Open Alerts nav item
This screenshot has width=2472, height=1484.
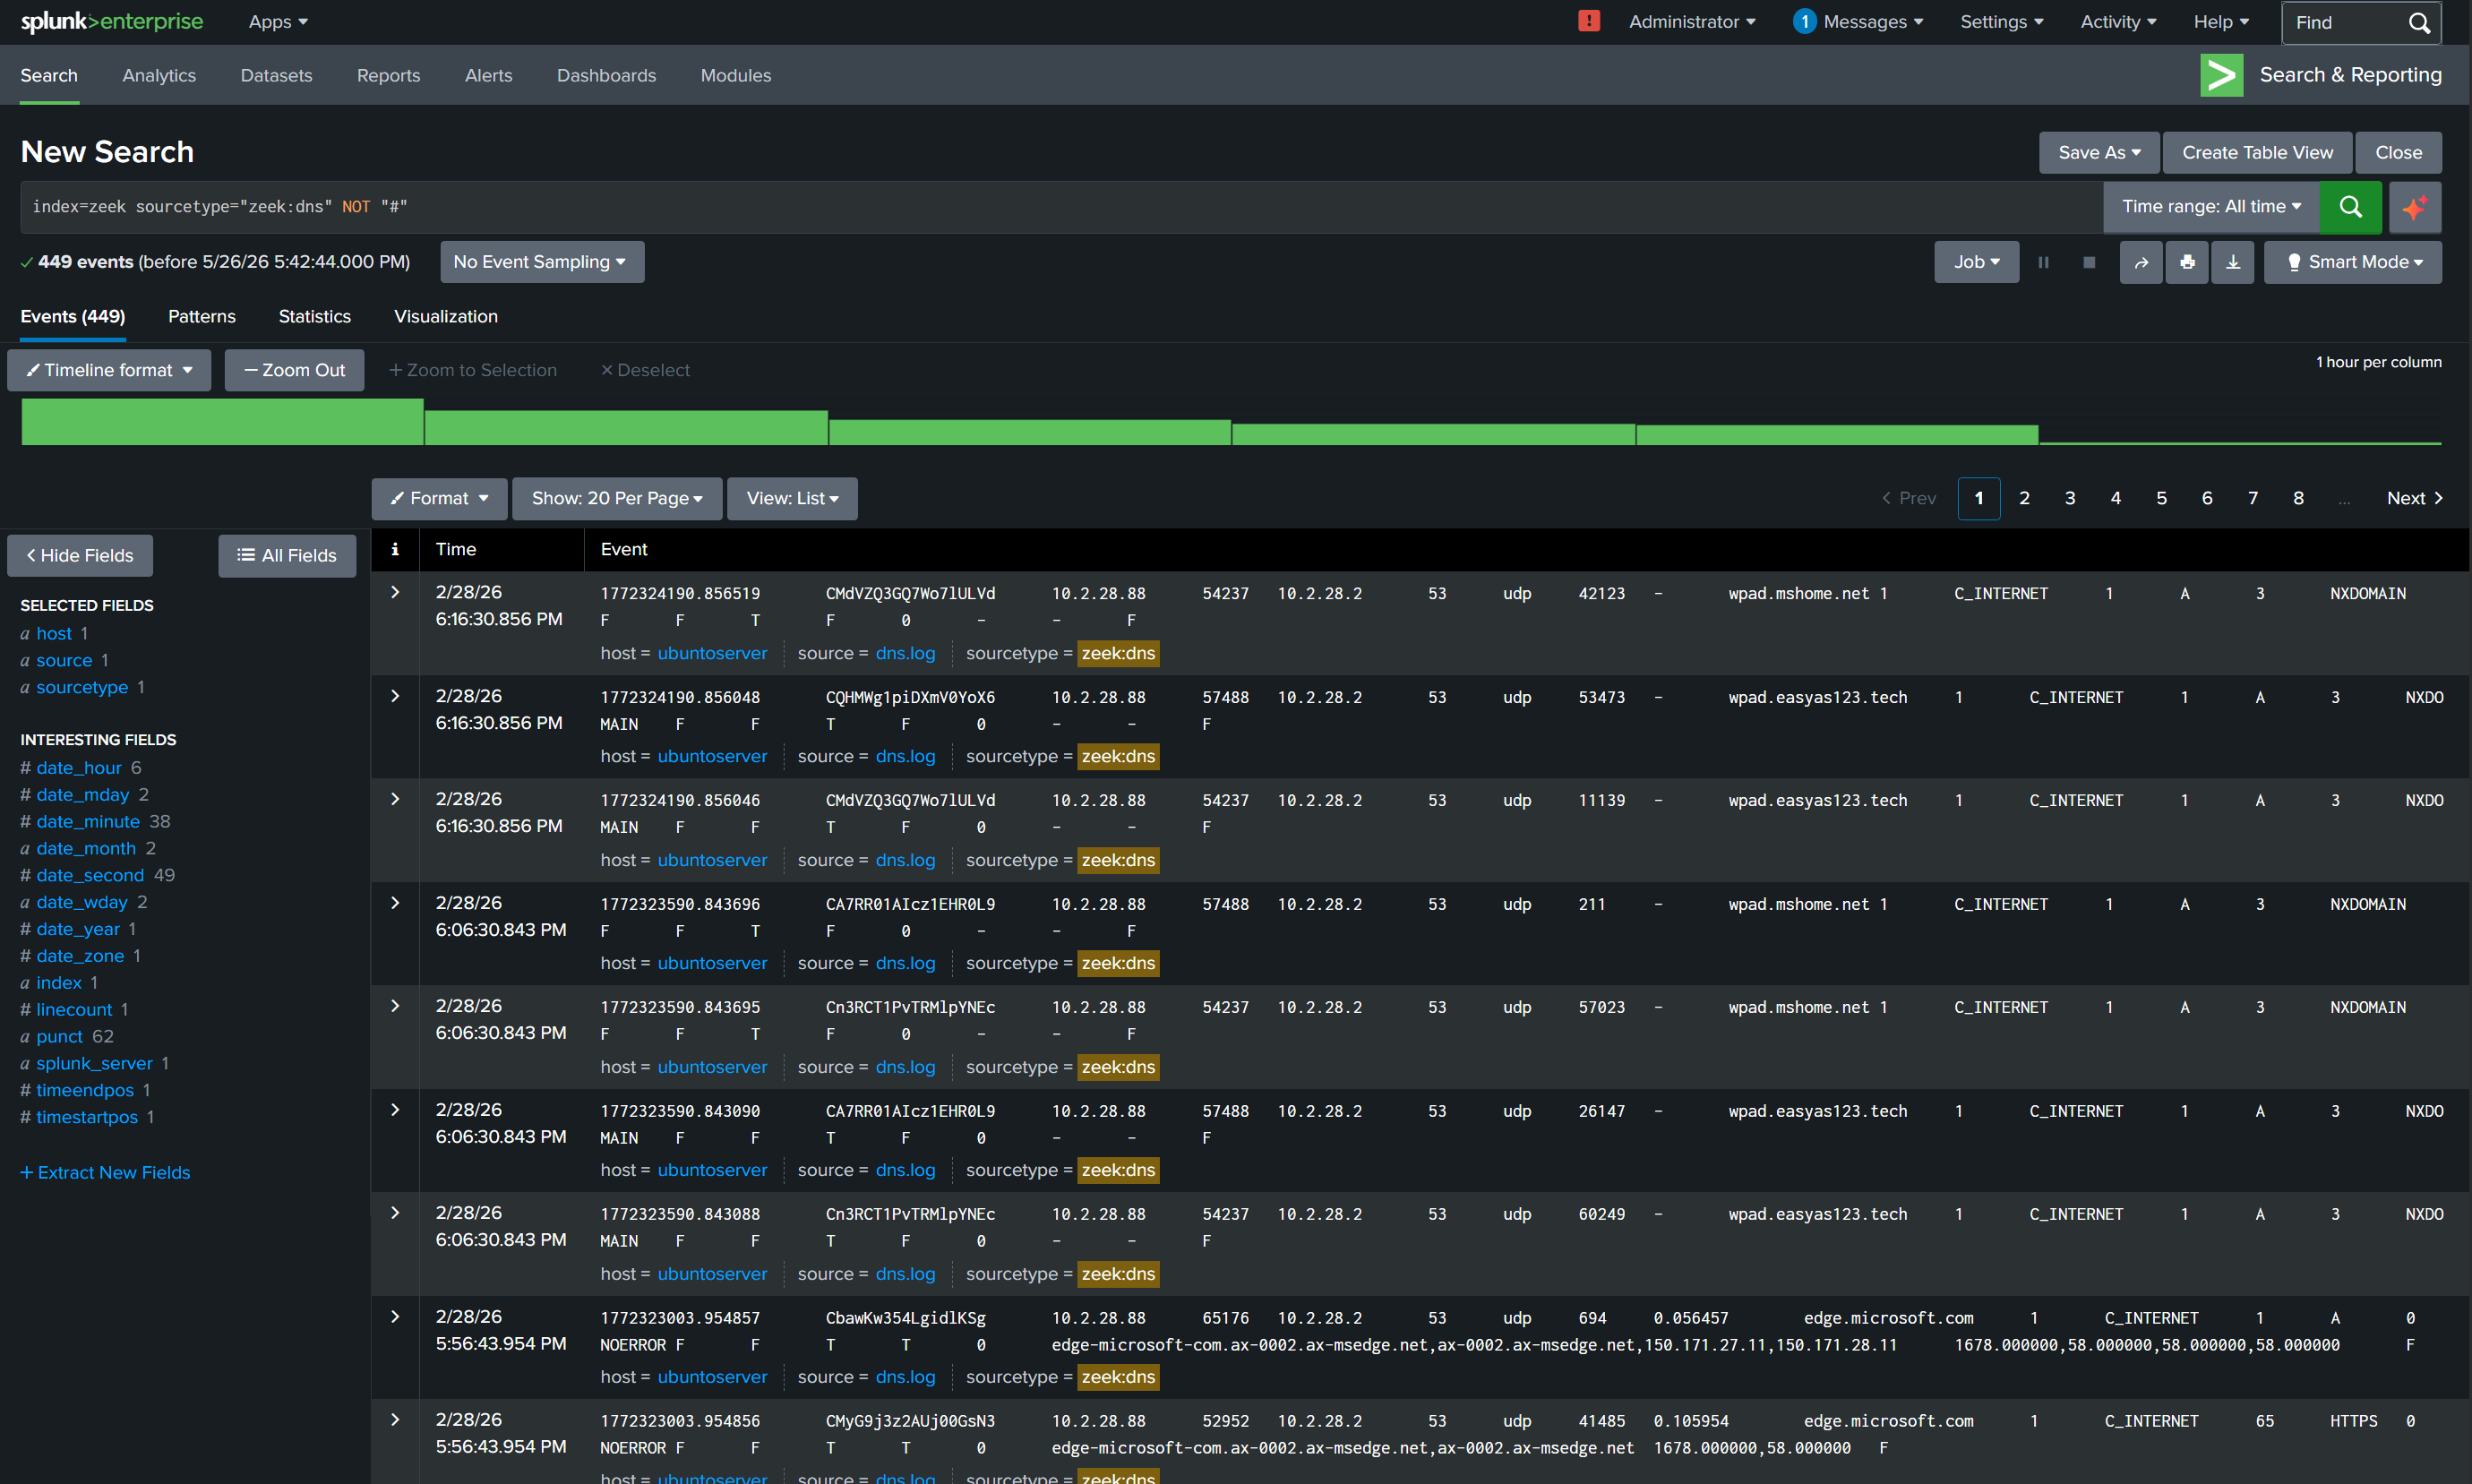[488, 75]
